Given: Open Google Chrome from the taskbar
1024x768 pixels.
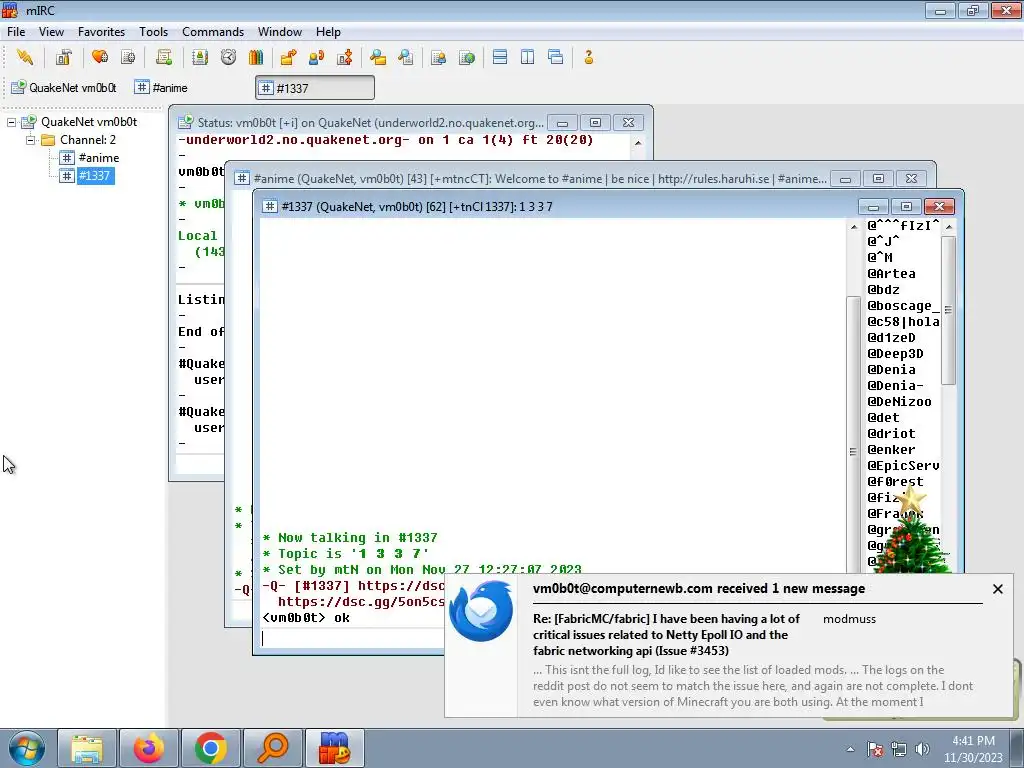Looking at the screenshot, I should tap(210, 748).
